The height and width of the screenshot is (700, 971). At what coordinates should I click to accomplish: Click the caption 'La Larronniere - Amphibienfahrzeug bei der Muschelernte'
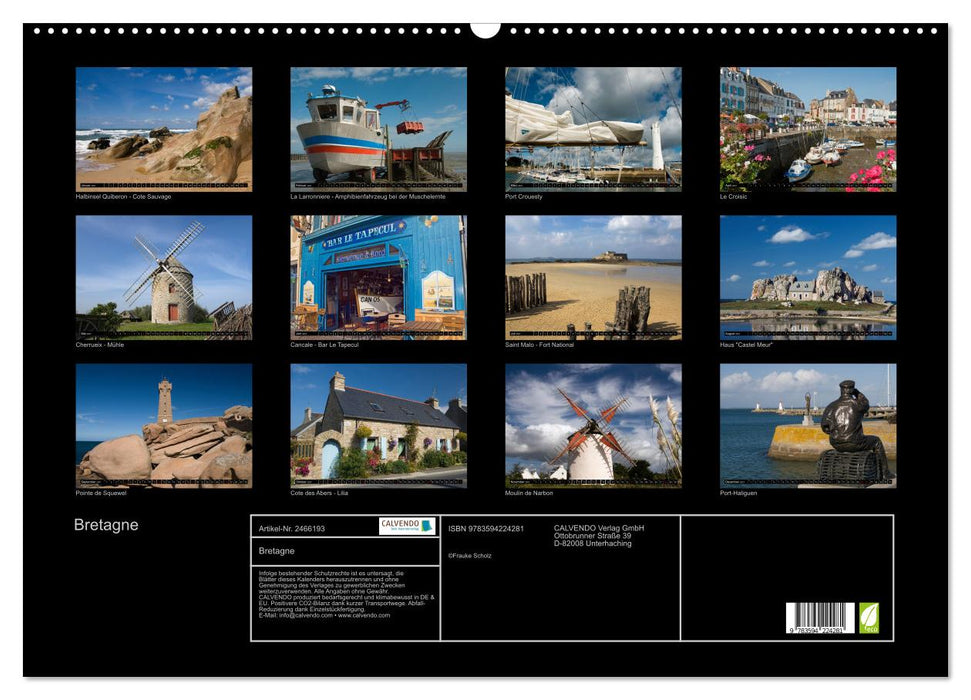coord(368,196)
